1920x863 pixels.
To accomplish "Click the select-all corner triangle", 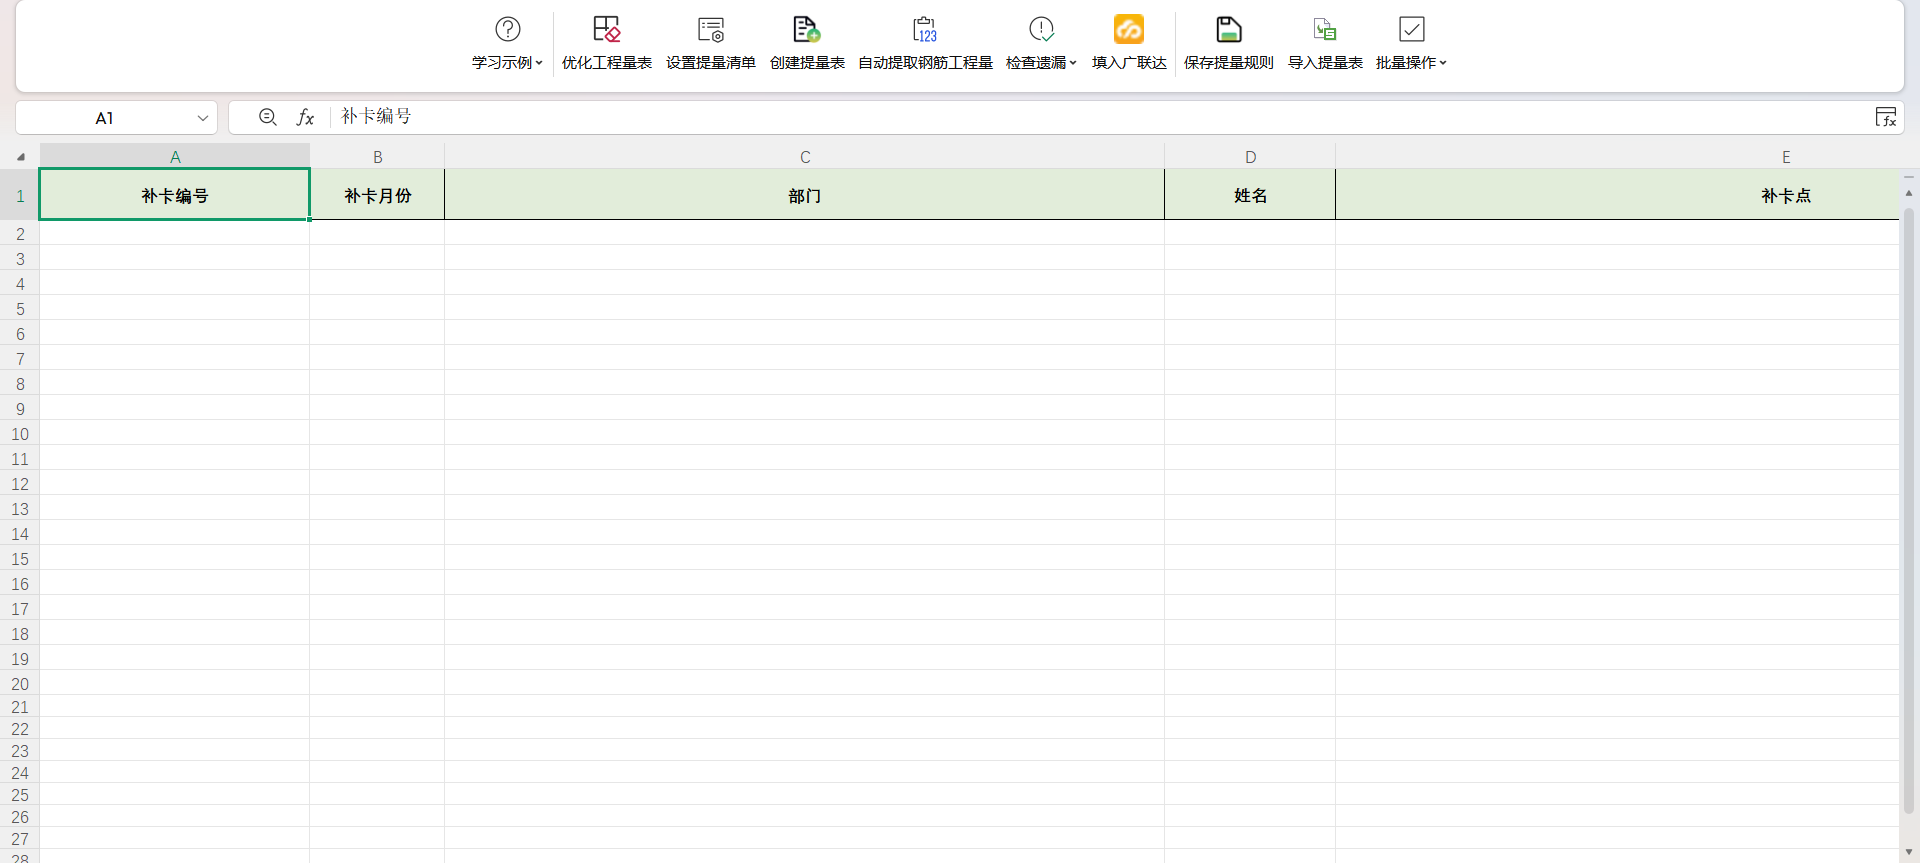I will (x=20, y=157).
